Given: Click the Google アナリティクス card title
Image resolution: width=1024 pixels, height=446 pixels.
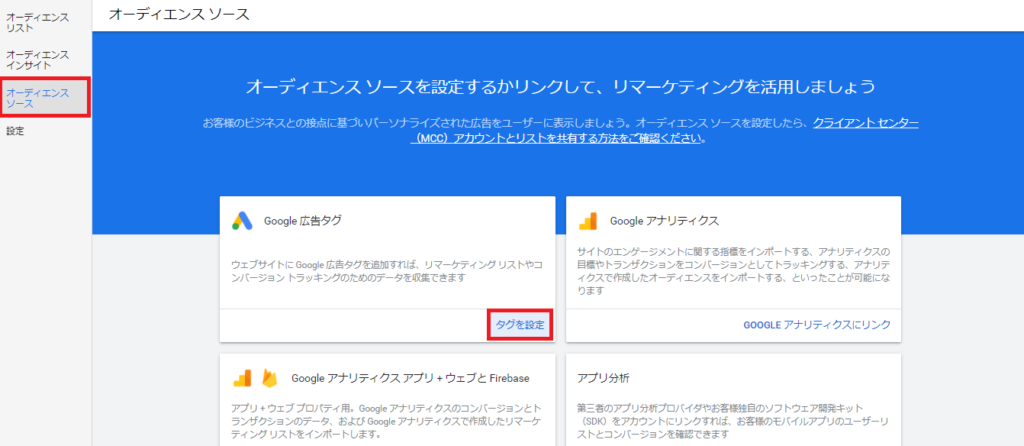Looking at the screenshot, I should (664, 221).
